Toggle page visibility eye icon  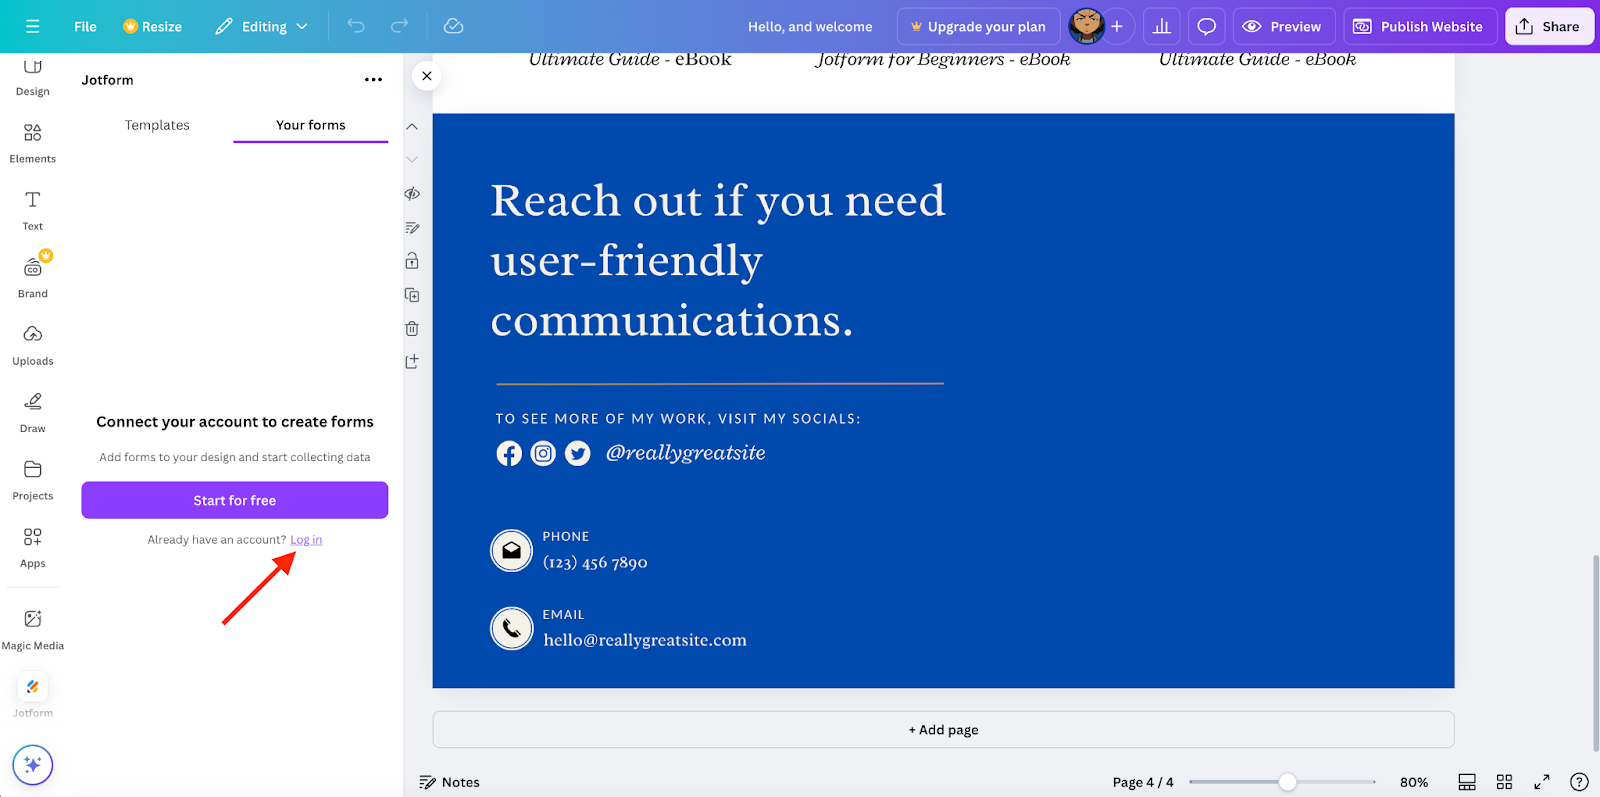click(x=412, y=194)
